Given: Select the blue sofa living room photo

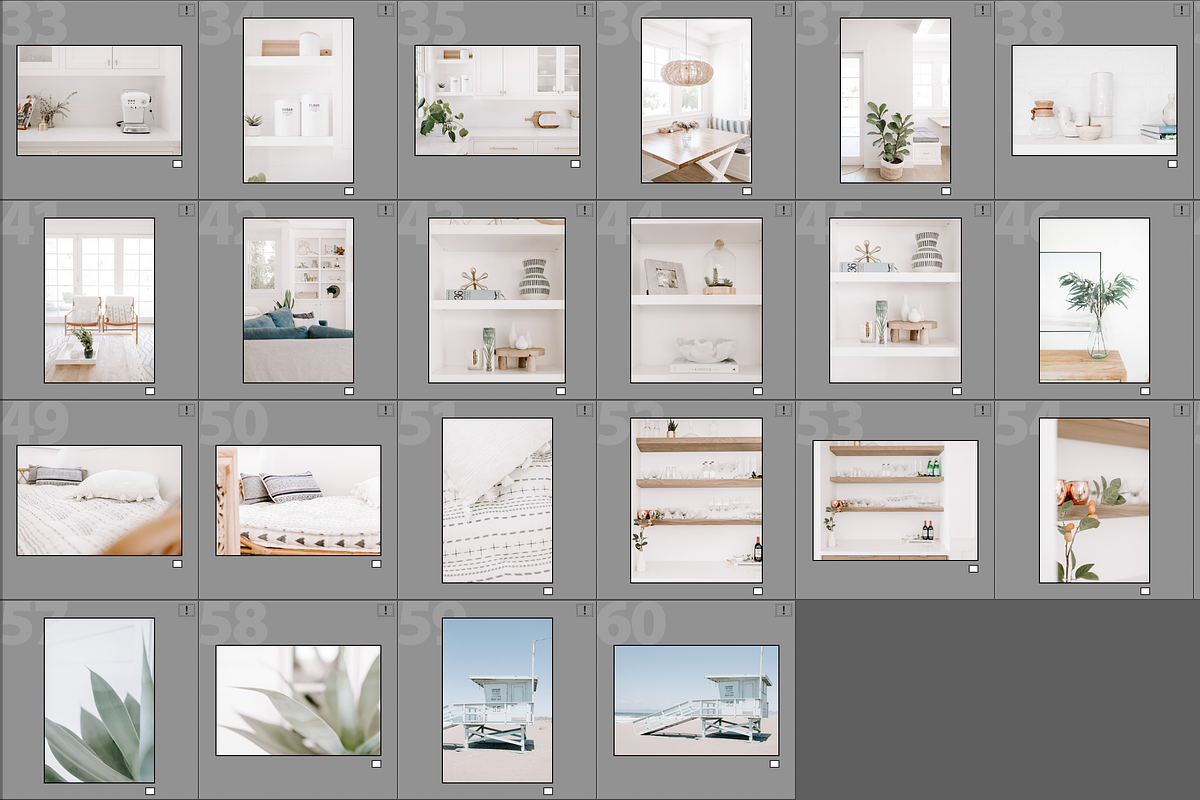Looking at the screenshot, I should pos(298,300).
